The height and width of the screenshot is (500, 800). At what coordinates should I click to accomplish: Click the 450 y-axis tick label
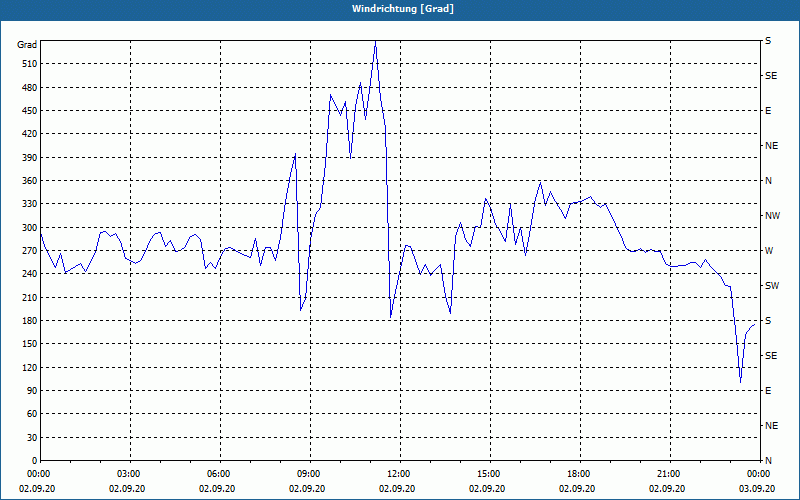[31, 111]
